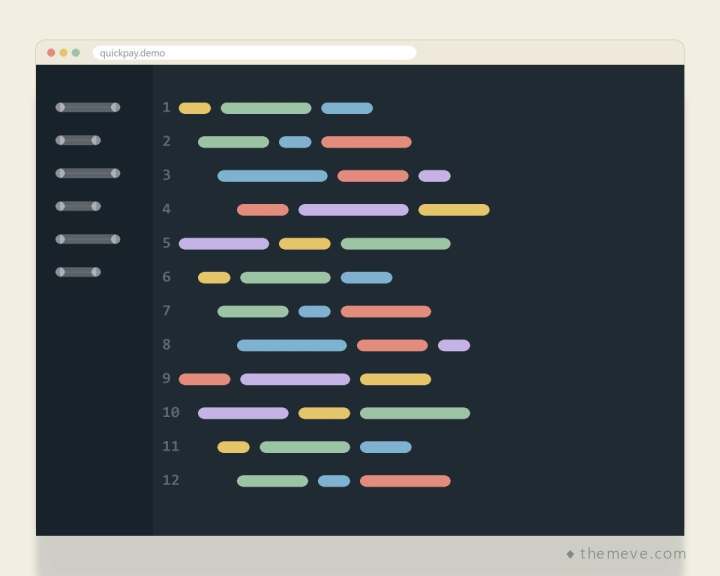The height and width of the screenshot is (576, 720).
Task: Click the red token on line 8
Action: [x=392, y=345]
